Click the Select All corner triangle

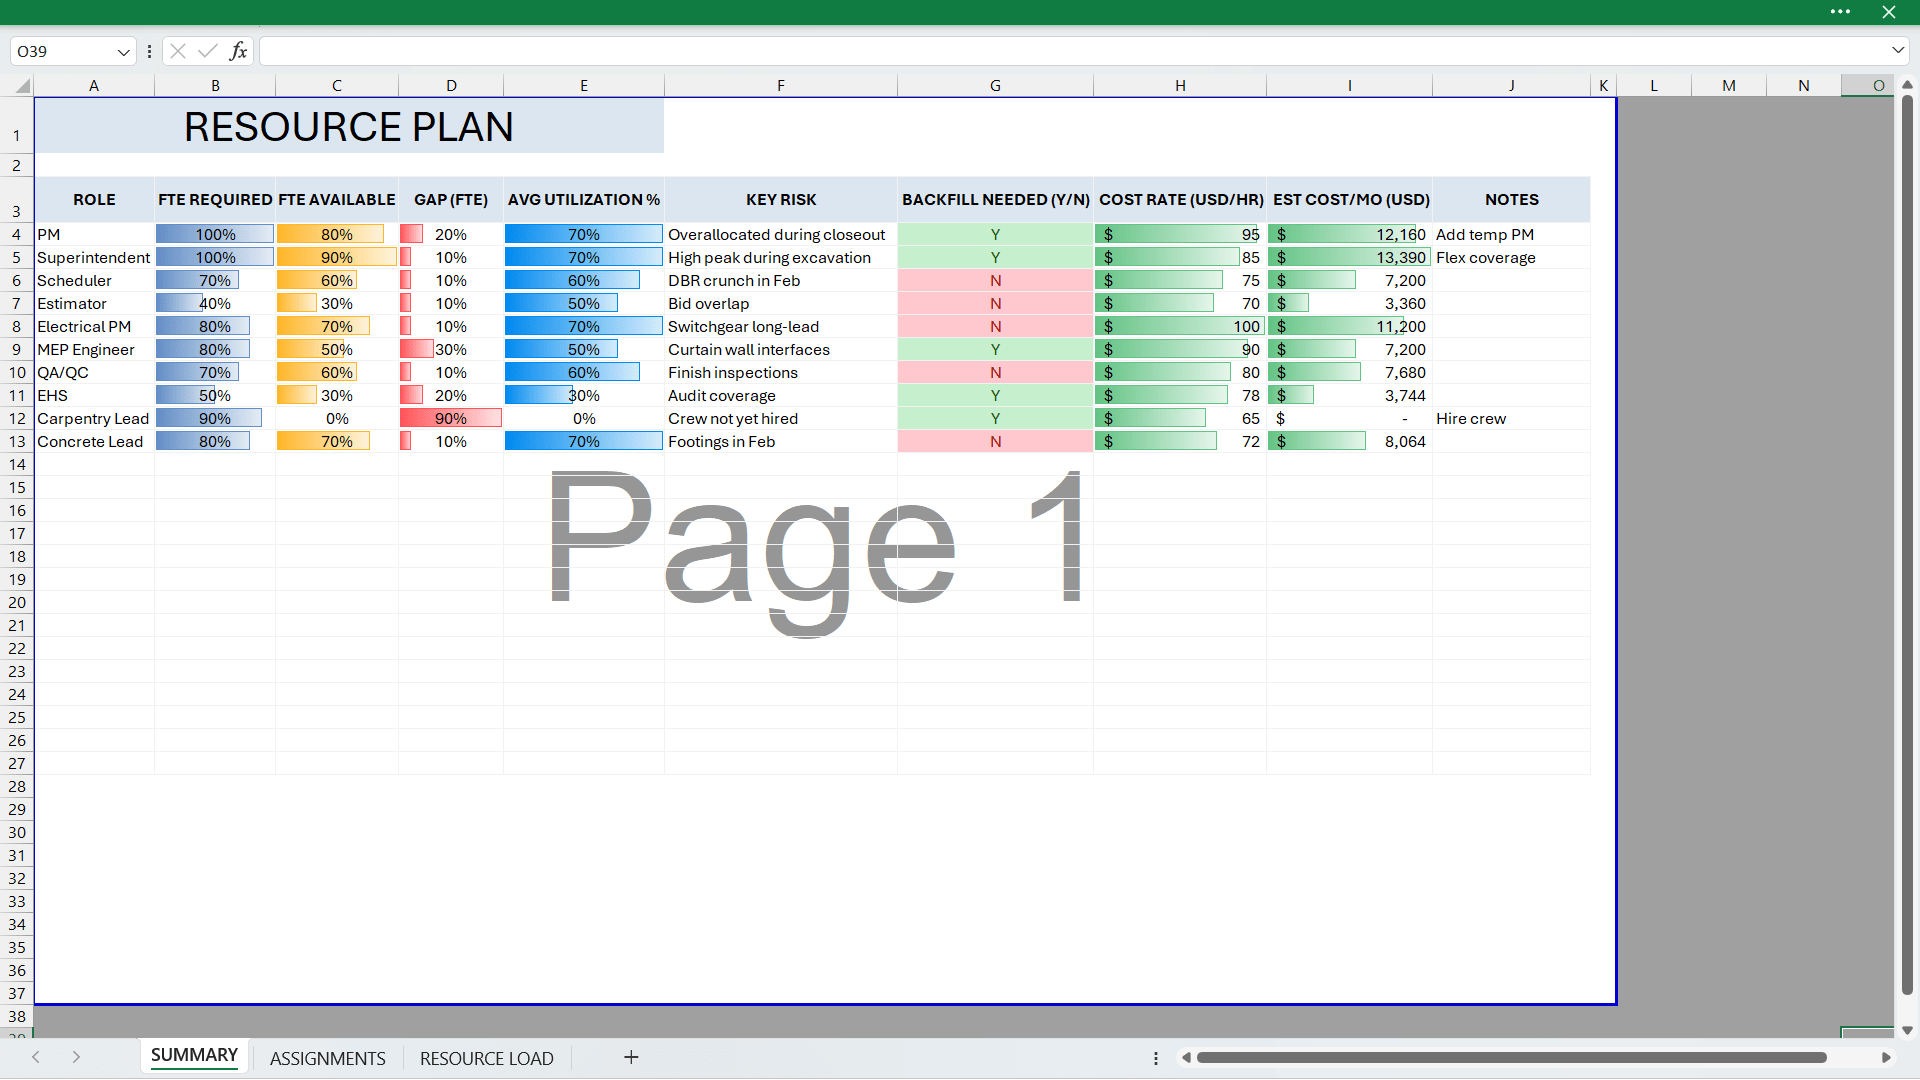point(22,87)
